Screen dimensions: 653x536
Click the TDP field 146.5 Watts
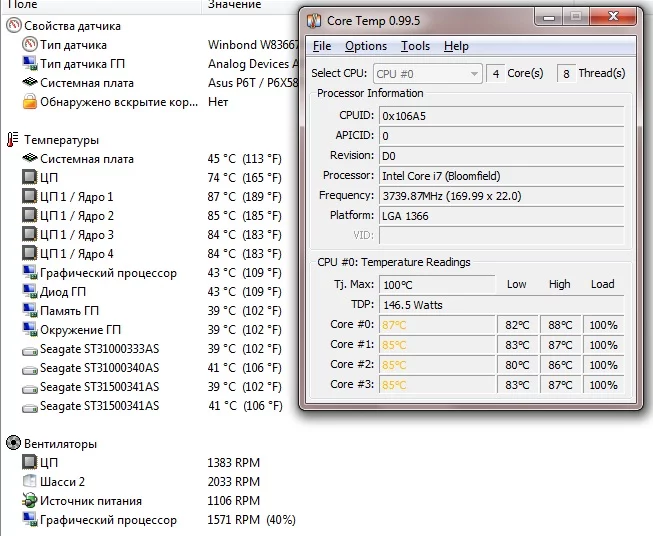coord(501,305)
